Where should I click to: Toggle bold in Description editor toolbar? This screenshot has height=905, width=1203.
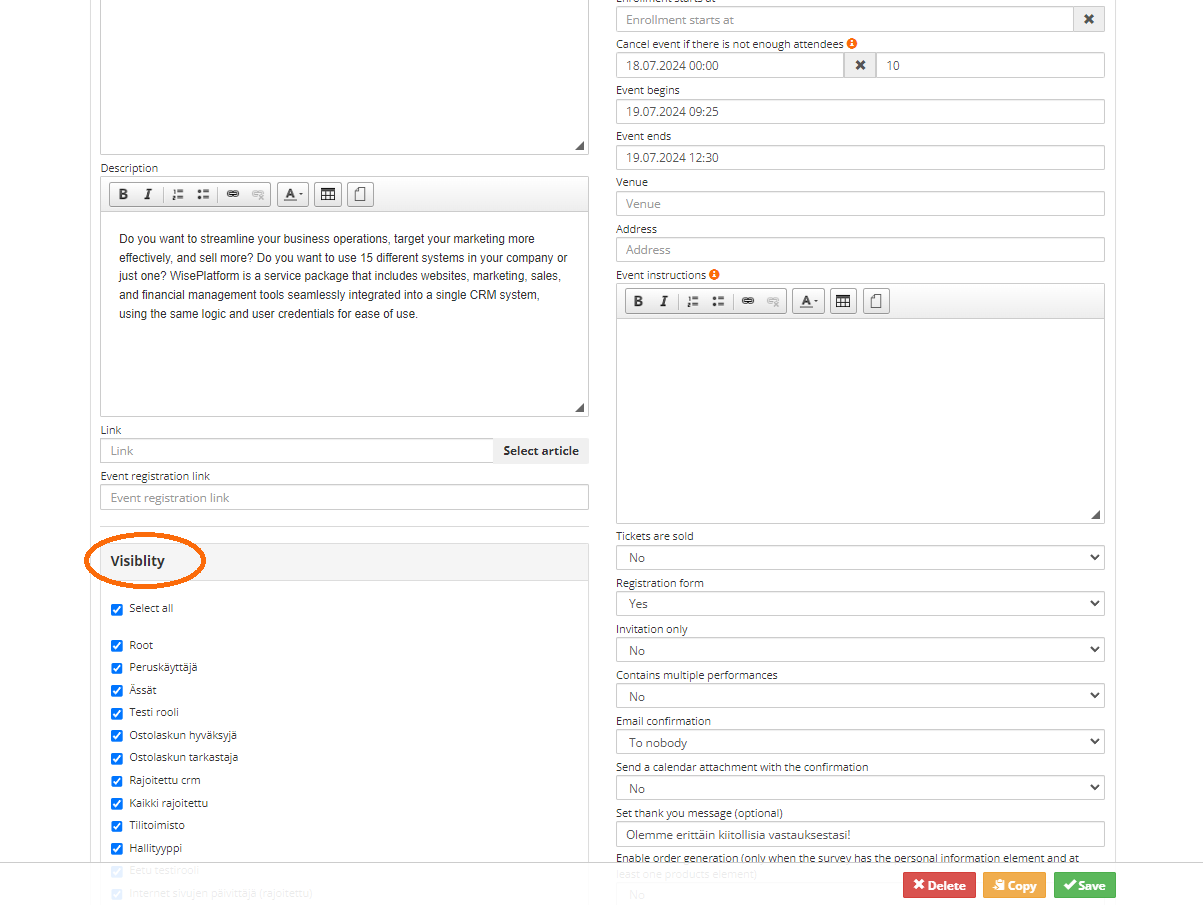point(123,195)
